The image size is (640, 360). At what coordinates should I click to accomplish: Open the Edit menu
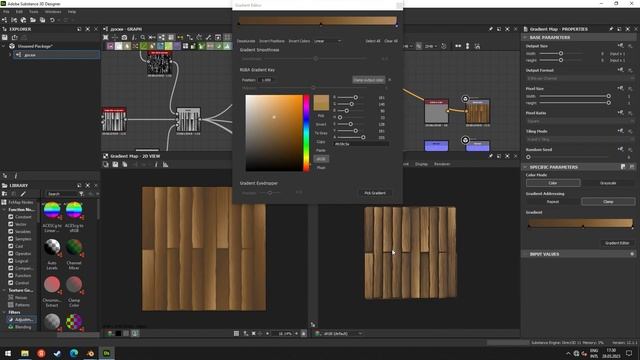coord(19,12)
